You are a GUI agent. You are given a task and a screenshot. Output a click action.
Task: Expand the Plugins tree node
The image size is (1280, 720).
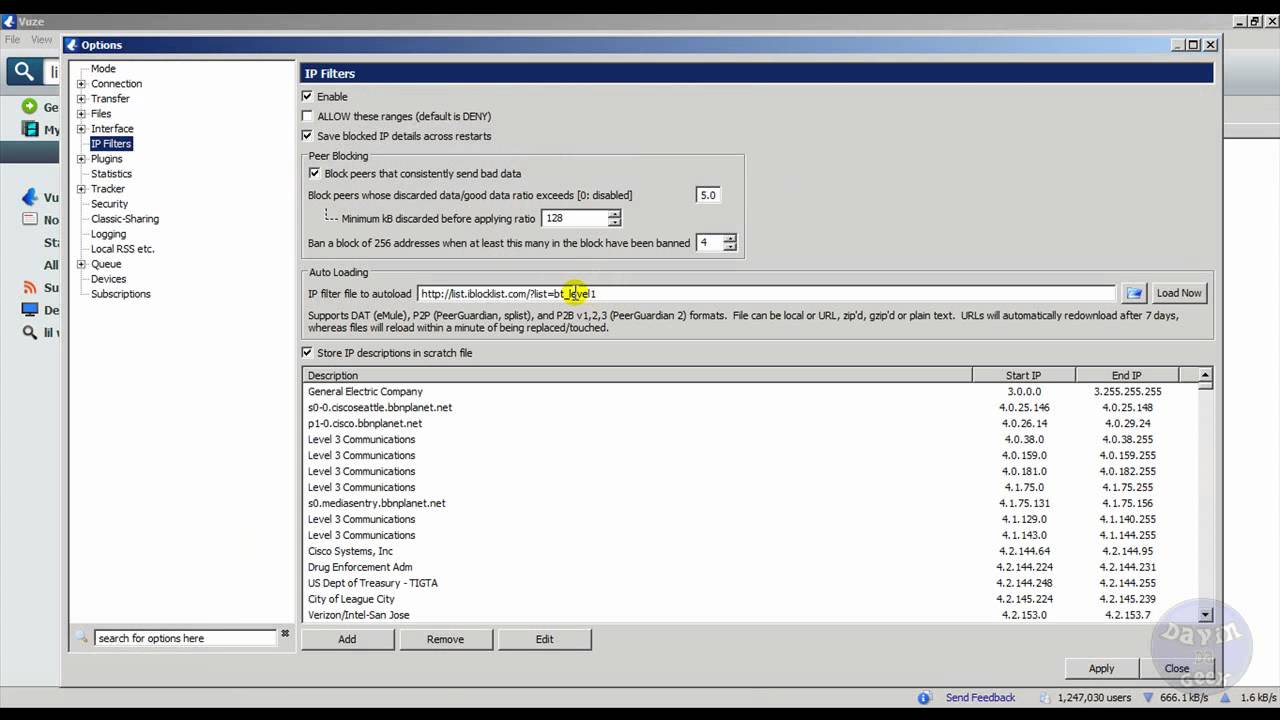coord(81,159)
